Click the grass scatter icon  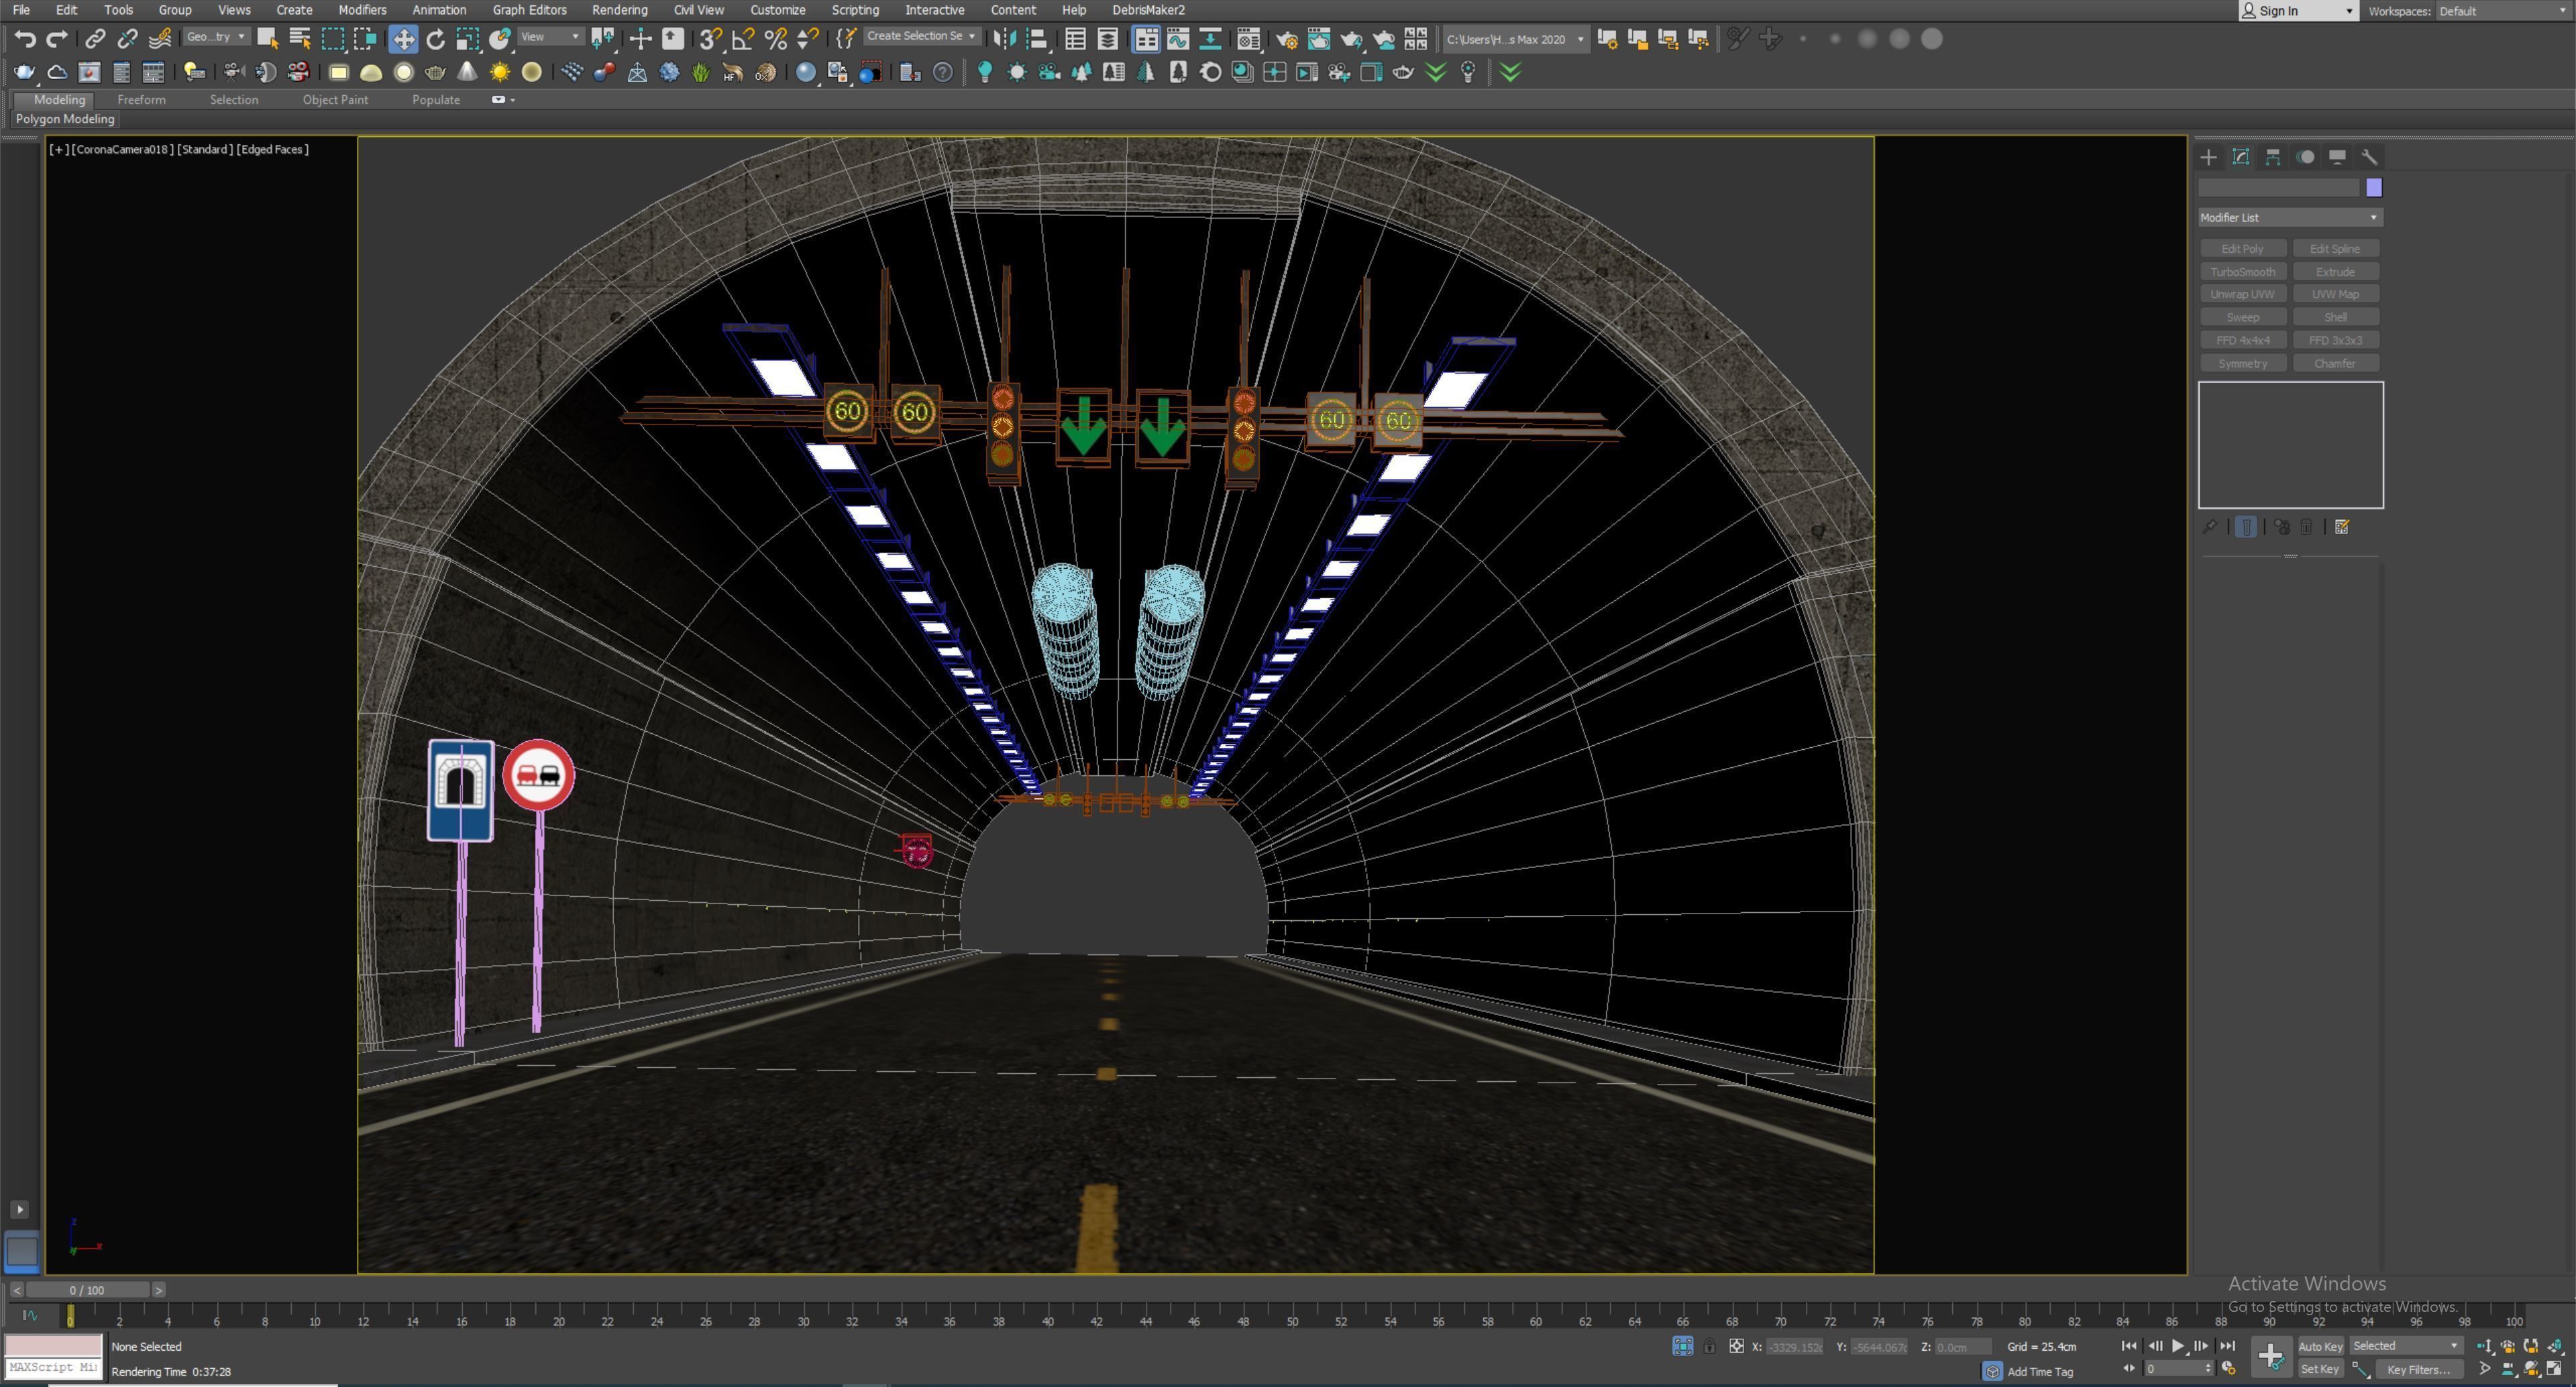[x=701, y=72]
